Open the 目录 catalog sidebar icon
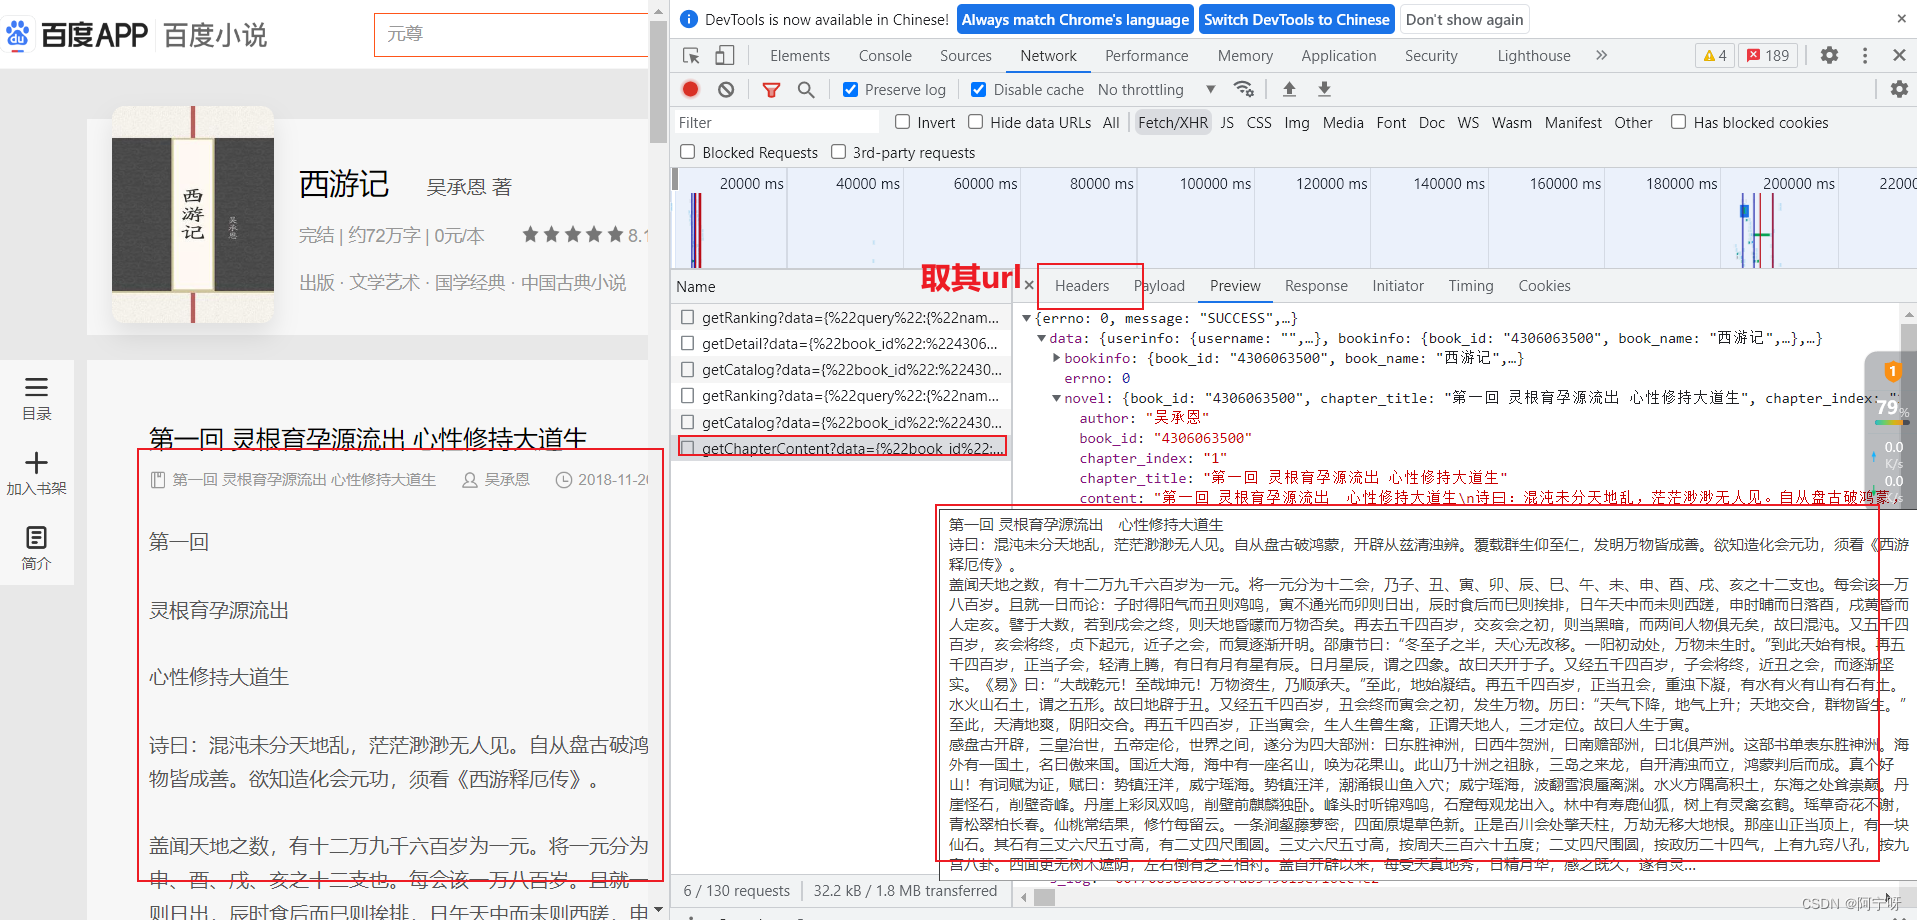The width and height of the screenshot is (1917, 920). coord(37,398)
